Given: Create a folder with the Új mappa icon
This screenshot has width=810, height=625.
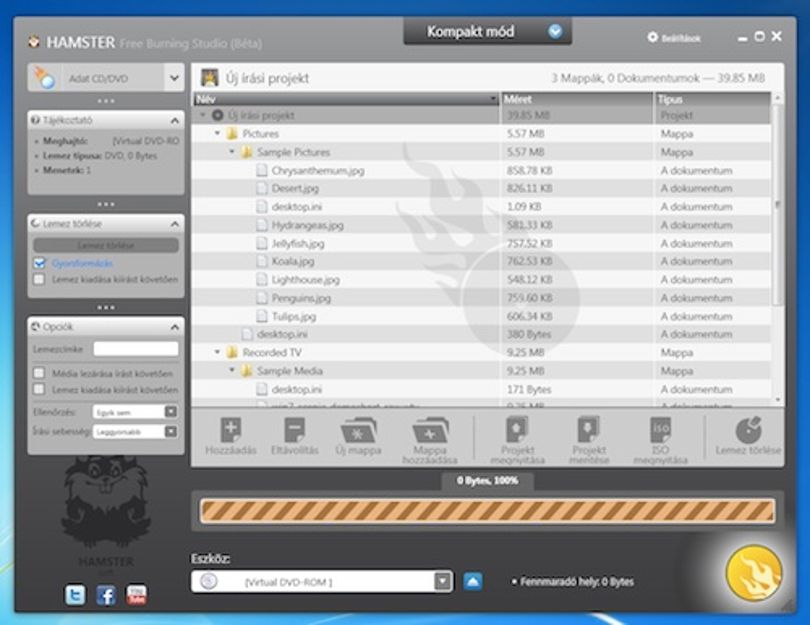Looking at the screenshot, I should (358, 430).
